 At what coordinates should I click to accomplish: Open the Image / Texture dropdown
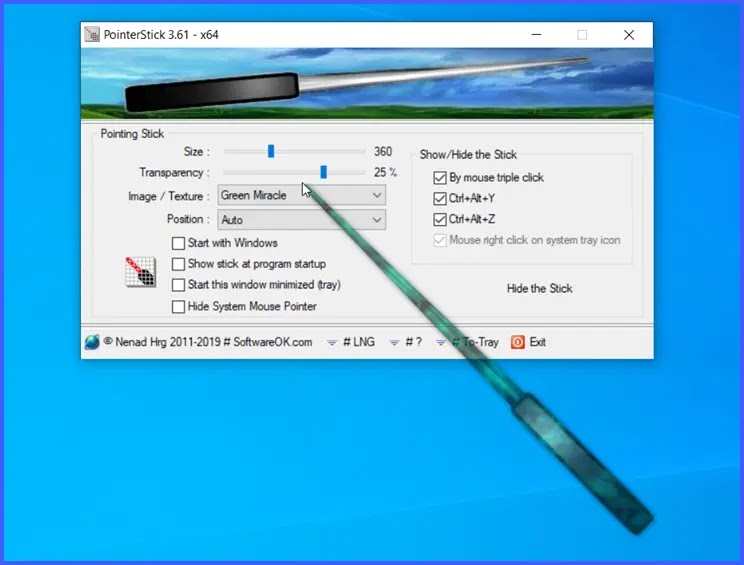point(302,195)
